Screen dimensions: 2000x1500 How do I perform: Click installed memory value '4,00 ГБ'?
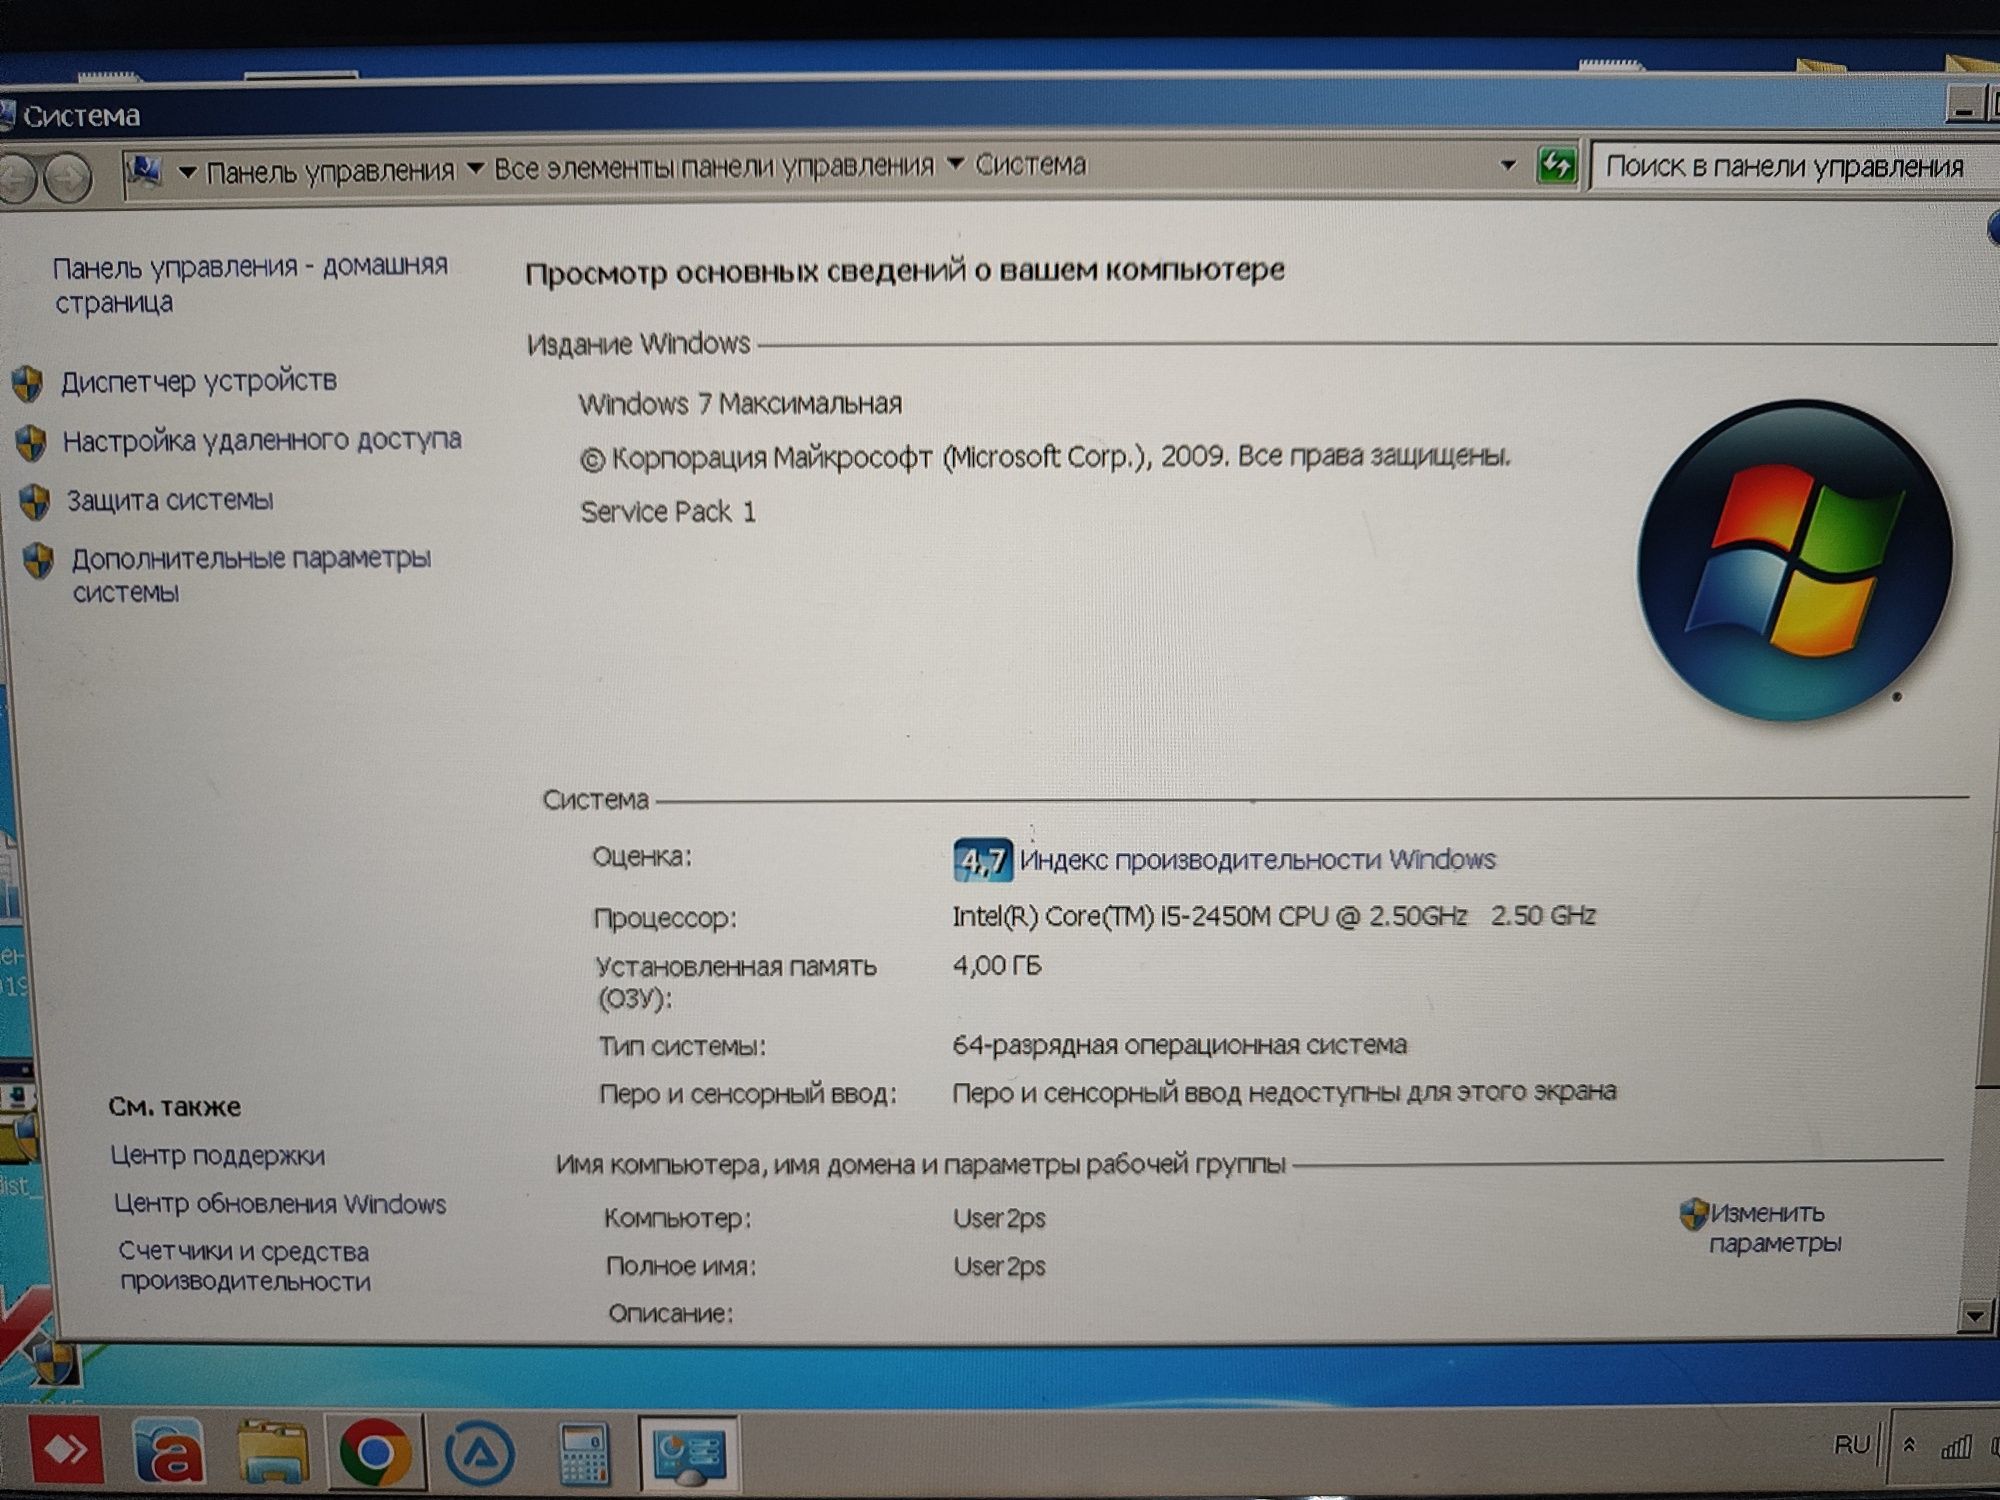click(x=997, y=966)
